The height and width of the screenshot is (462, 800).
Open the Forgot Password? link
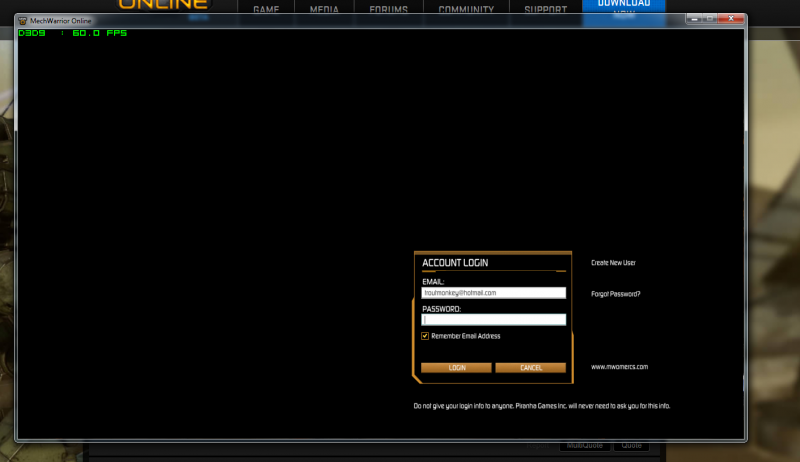point(615,294)
